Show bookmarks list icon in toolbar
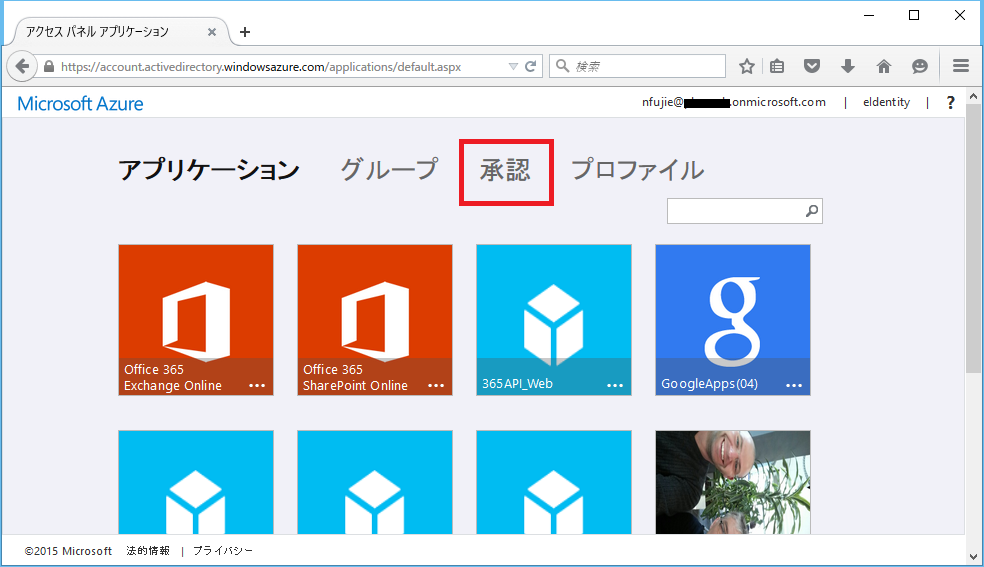The width and height of the screenshot is (984, 567). 777,66
